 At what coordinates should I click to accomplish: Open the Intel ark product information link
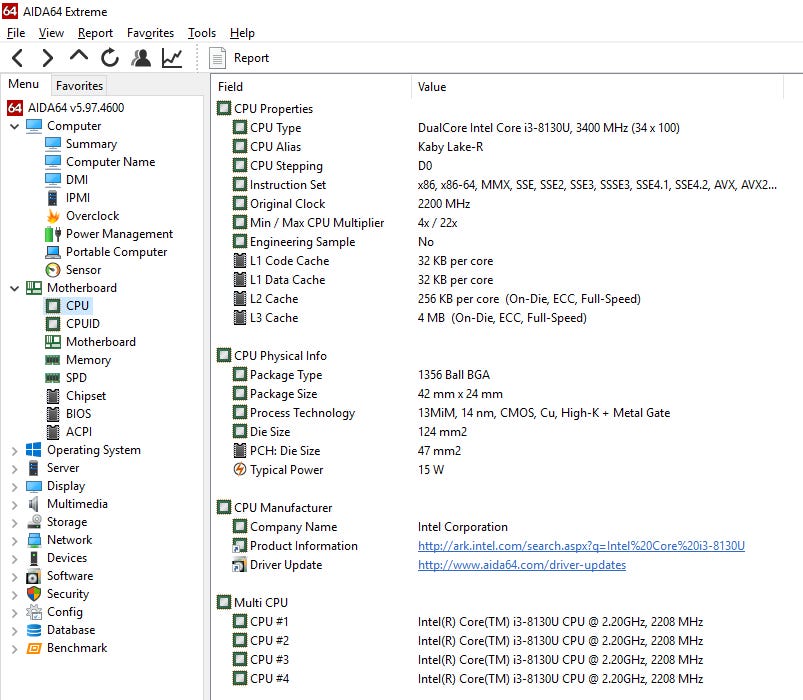[581, 546]
